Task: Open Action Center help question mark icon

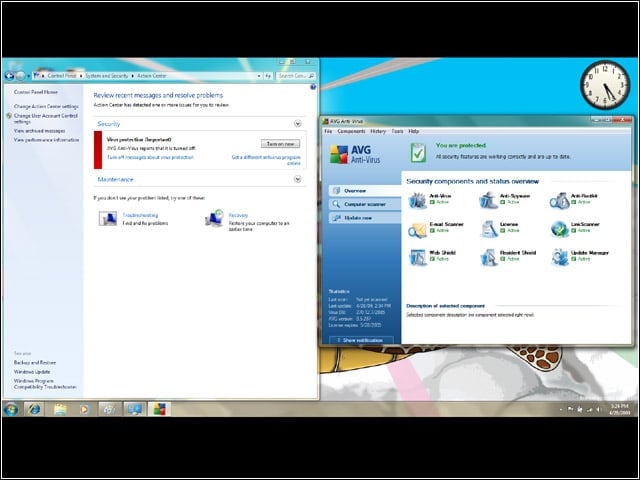Action: click(x=313, y=87)
